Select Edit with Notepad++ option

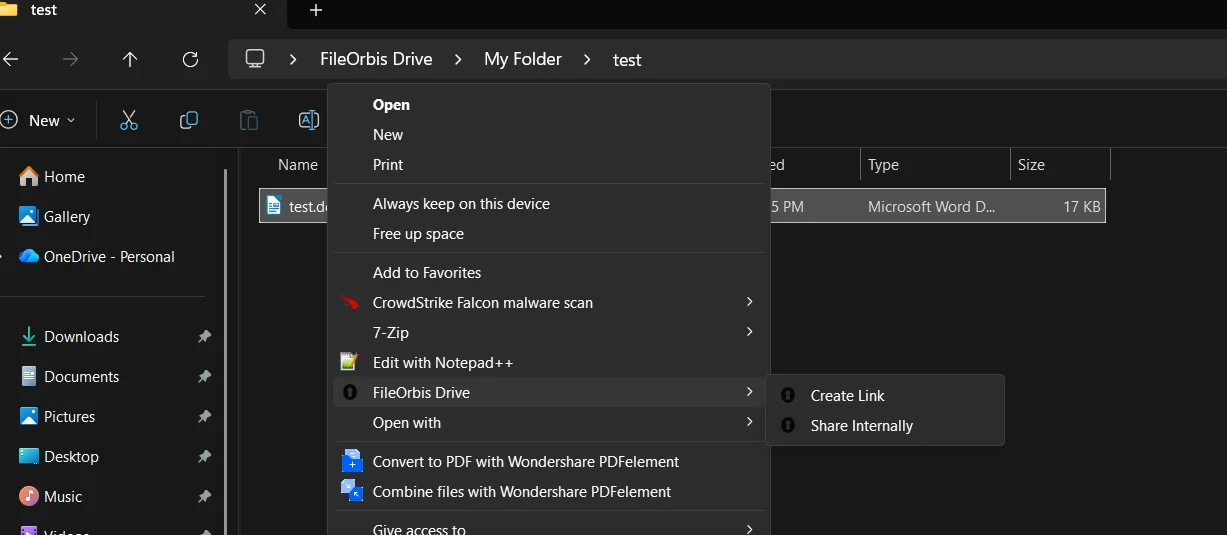point(442,363)
